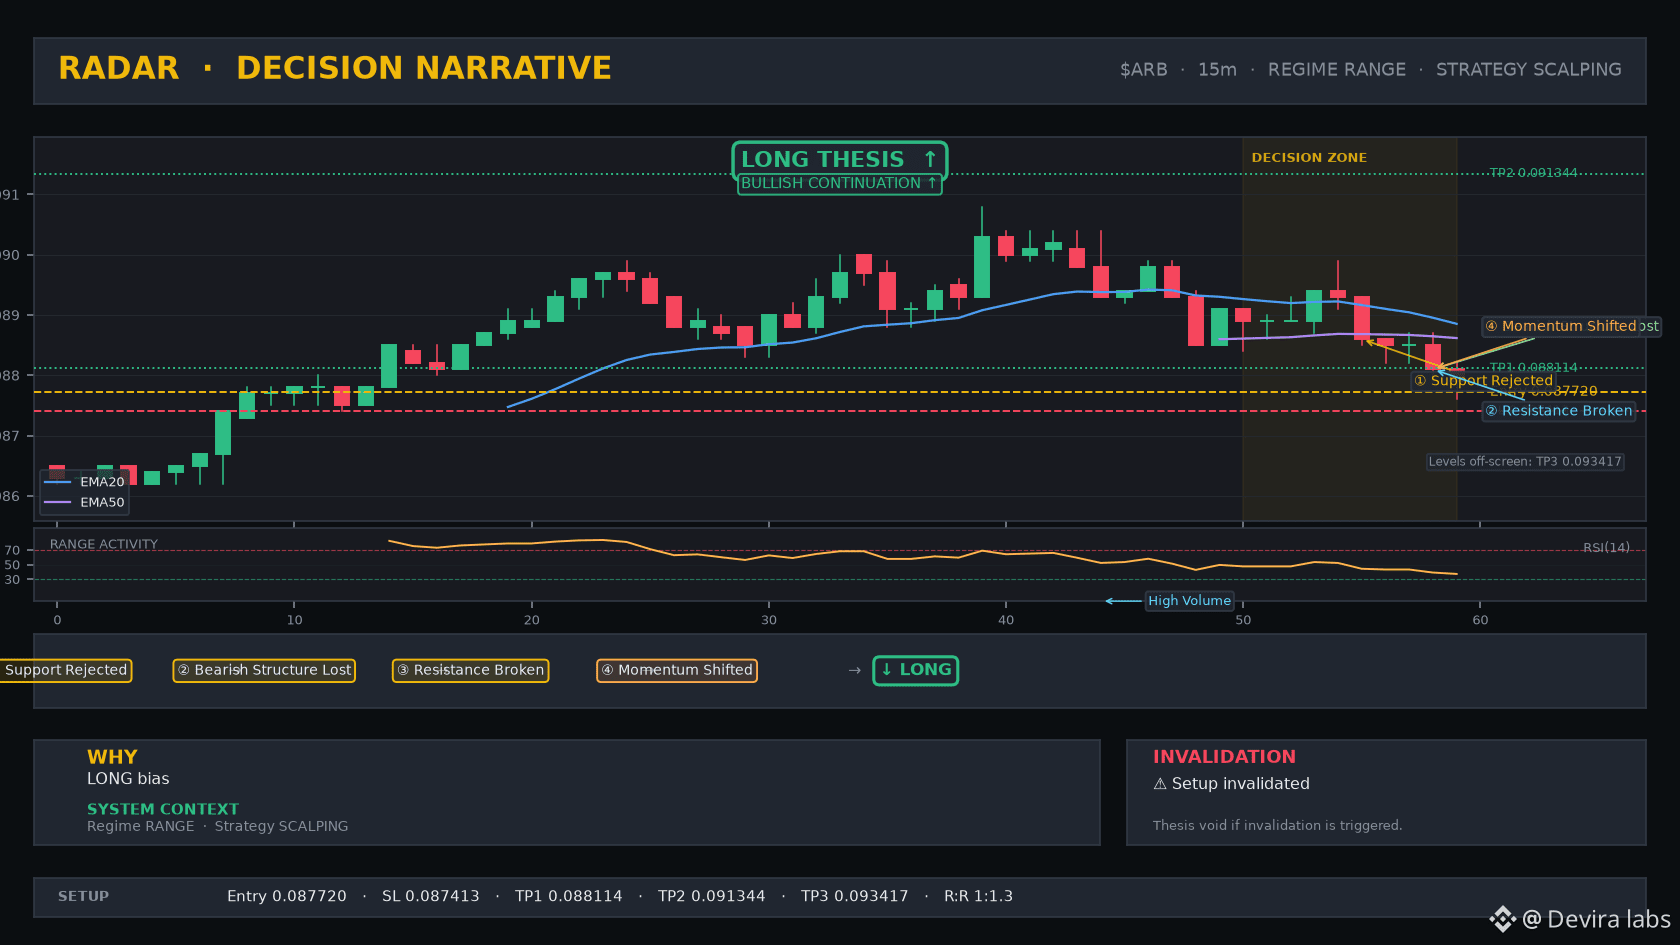Viewport: 1680px width, 945px height.
Task: Click the 15m timeframe in the header
Action: [x=1217, y=70]
